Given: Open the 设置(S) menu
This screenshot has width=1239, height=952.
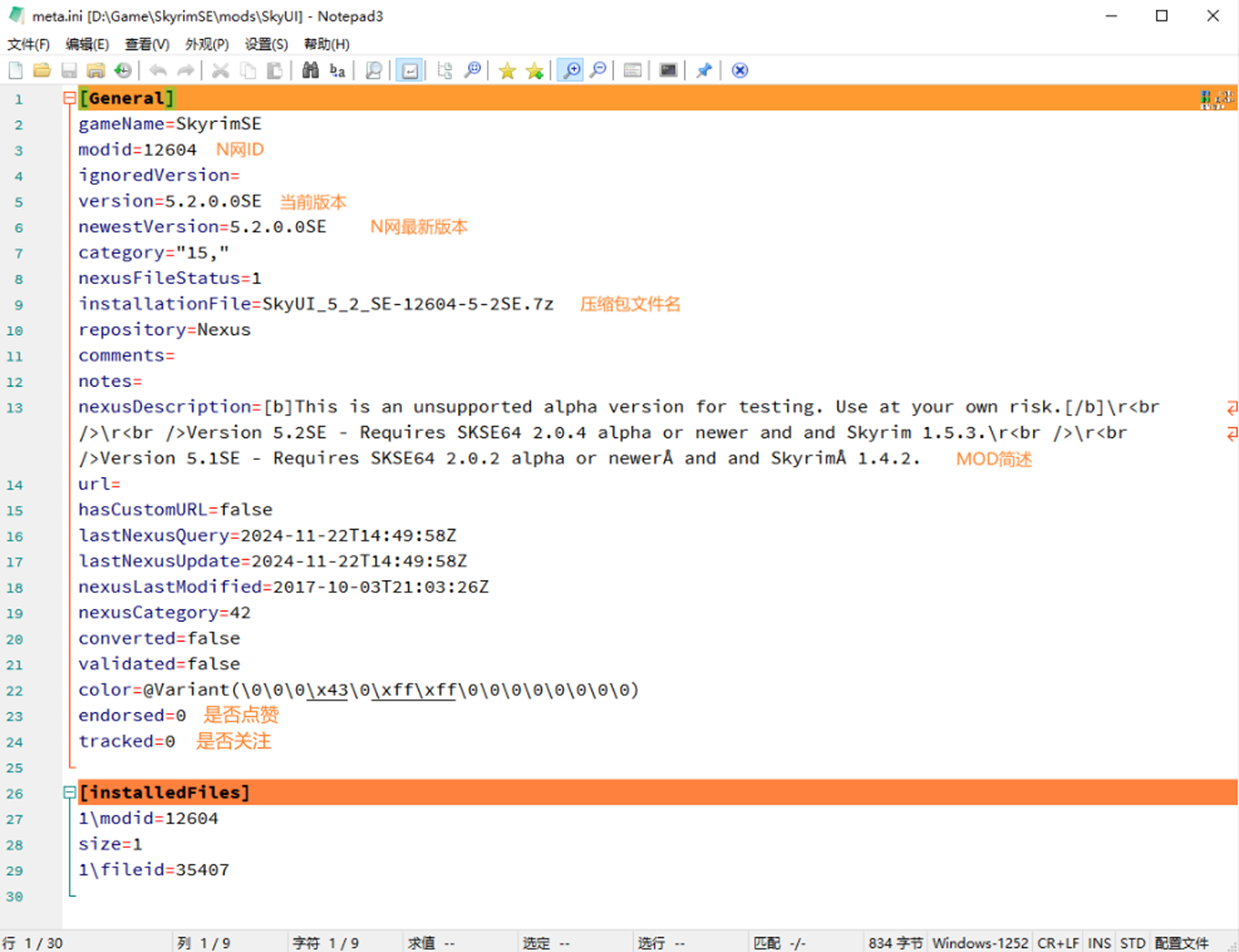Looking at the screenshot, I should (x=266, y=44).
